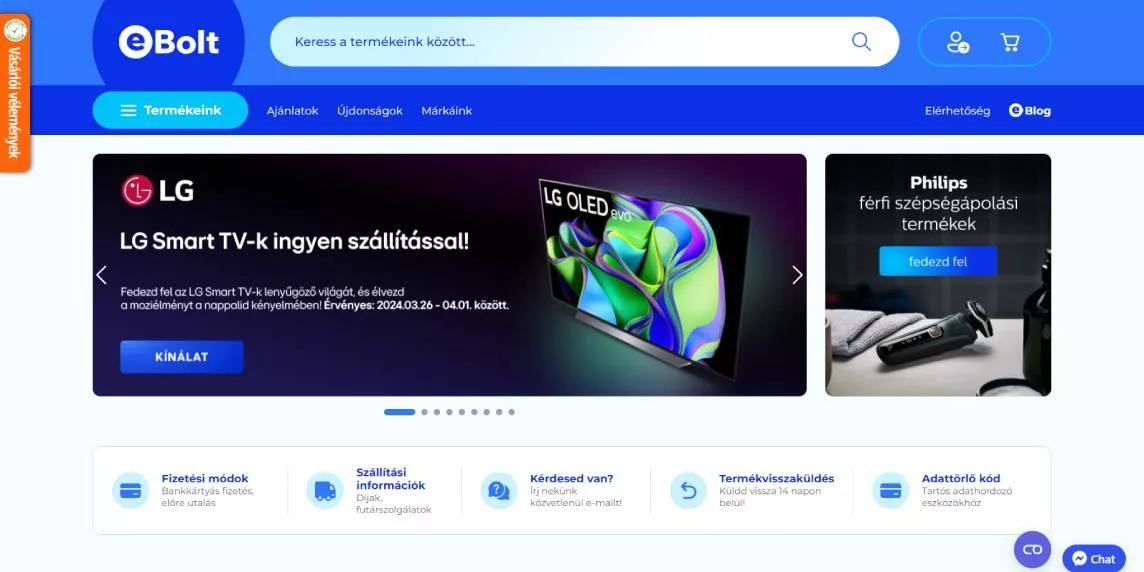
Task: Open the Termékeink products menu
Action: [x=170, y=110]
